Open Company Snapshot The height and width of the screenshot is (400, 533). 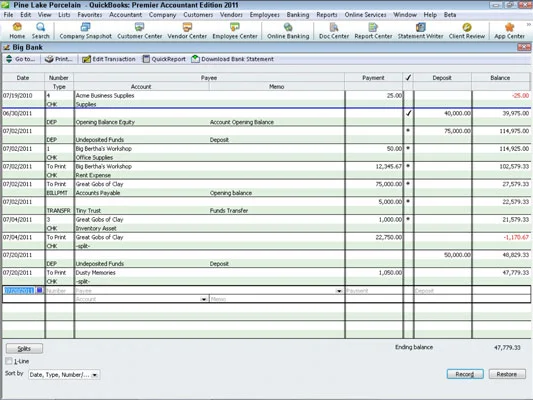85,31
